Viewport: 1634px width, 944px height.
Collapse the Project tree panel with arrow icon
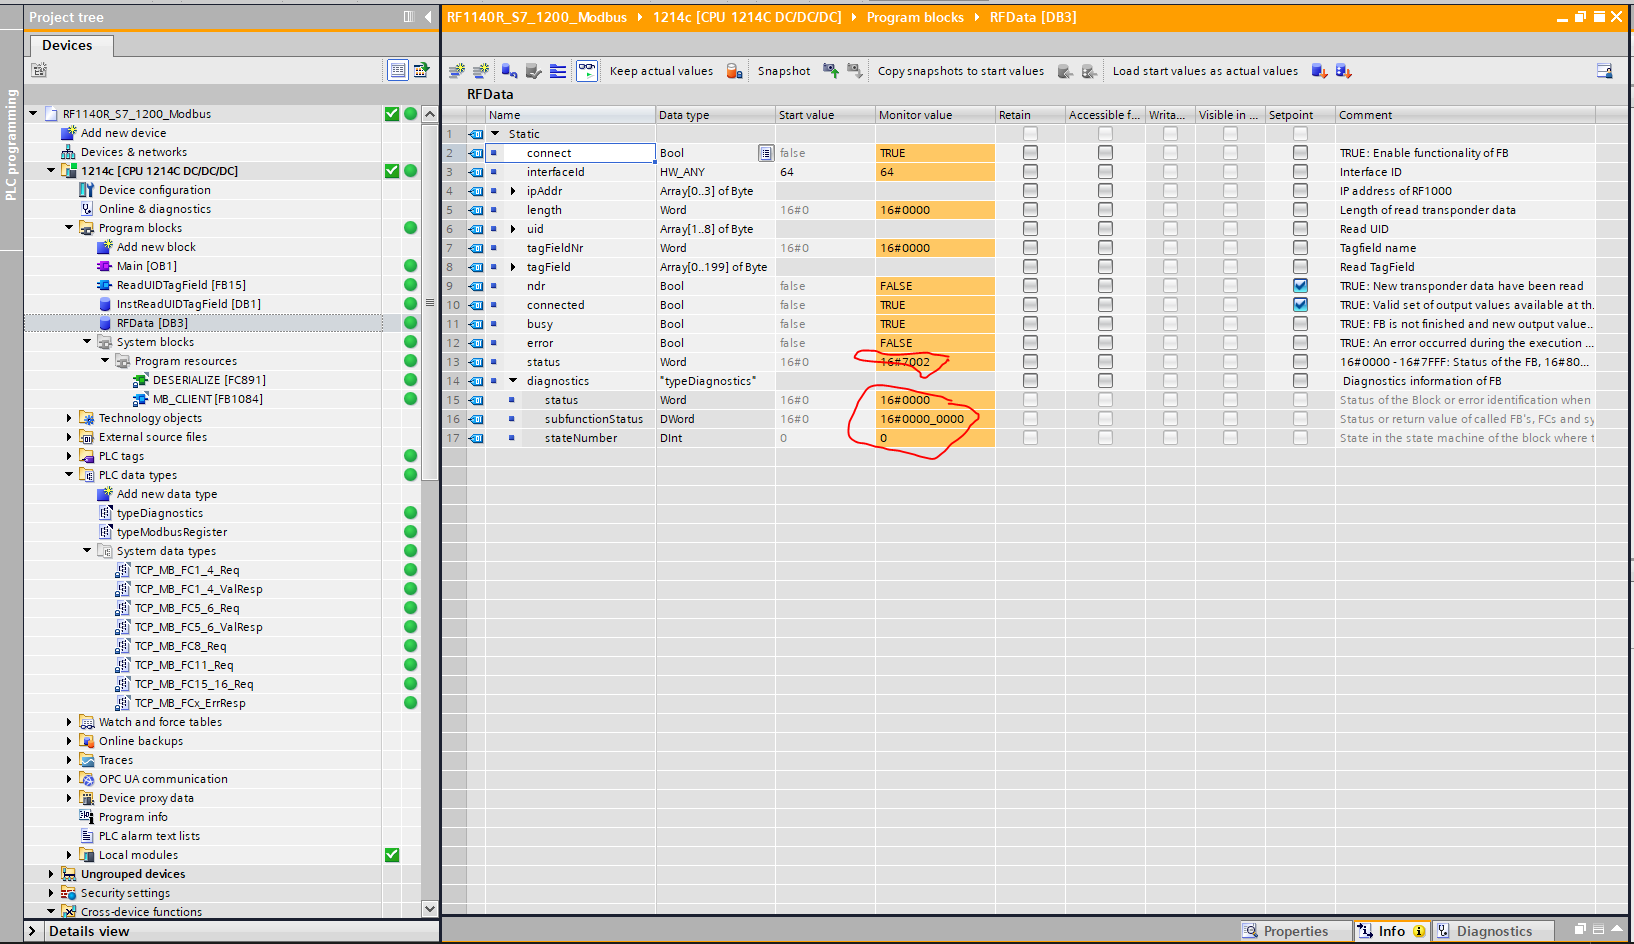(x=428, y=17)
